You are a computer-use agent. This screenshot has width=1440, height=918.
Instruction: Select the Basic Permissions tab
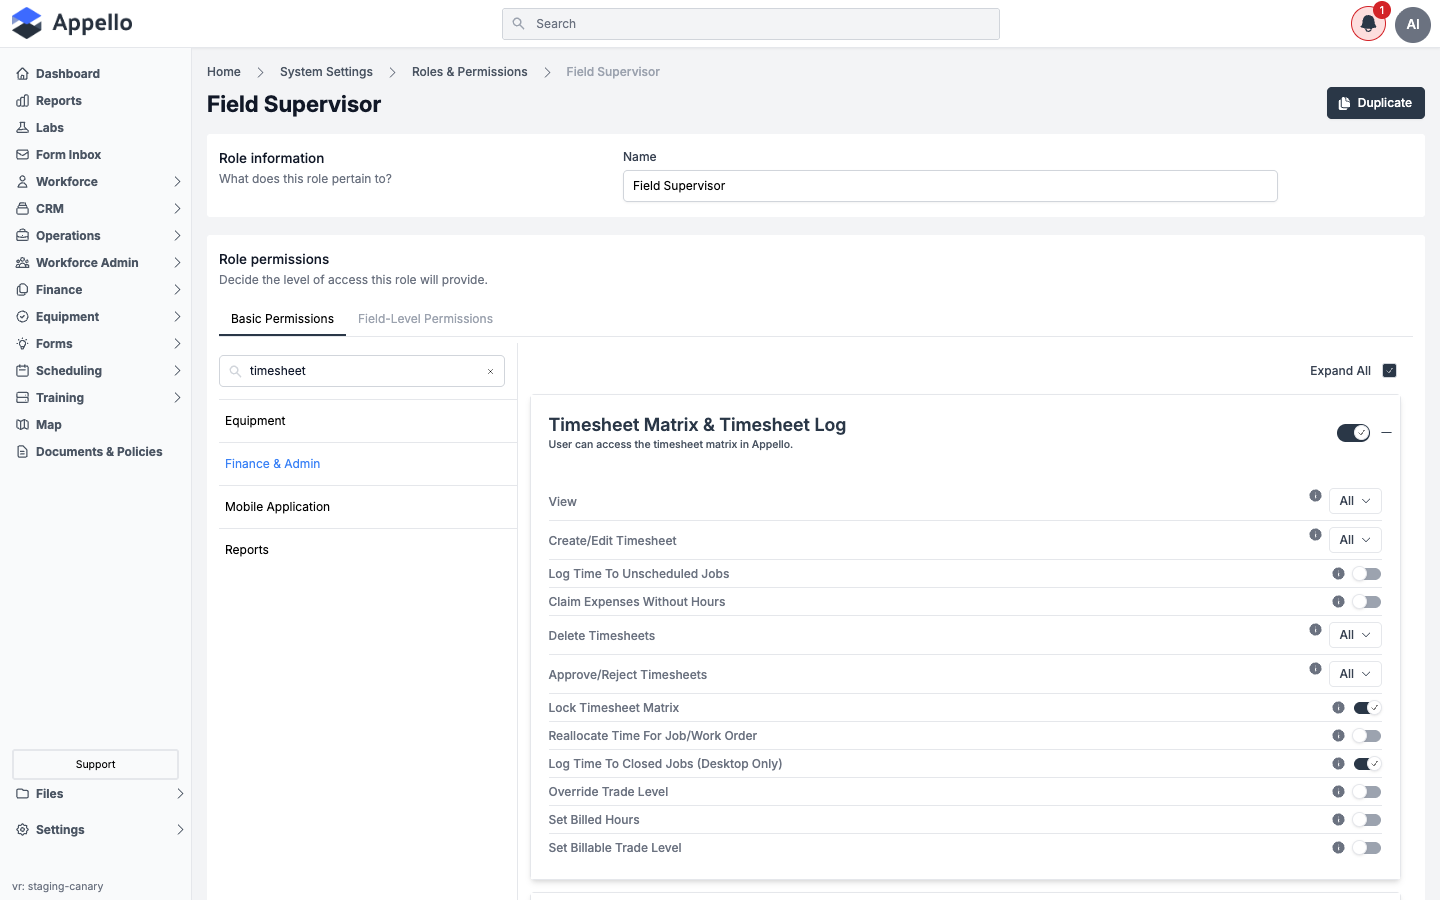point(282,319)
